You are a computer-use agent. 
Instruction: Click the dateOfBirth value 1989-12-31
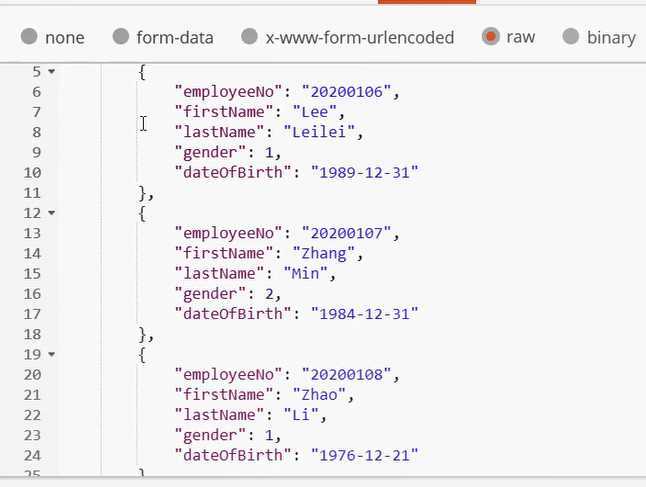click(x=365, y=172)
